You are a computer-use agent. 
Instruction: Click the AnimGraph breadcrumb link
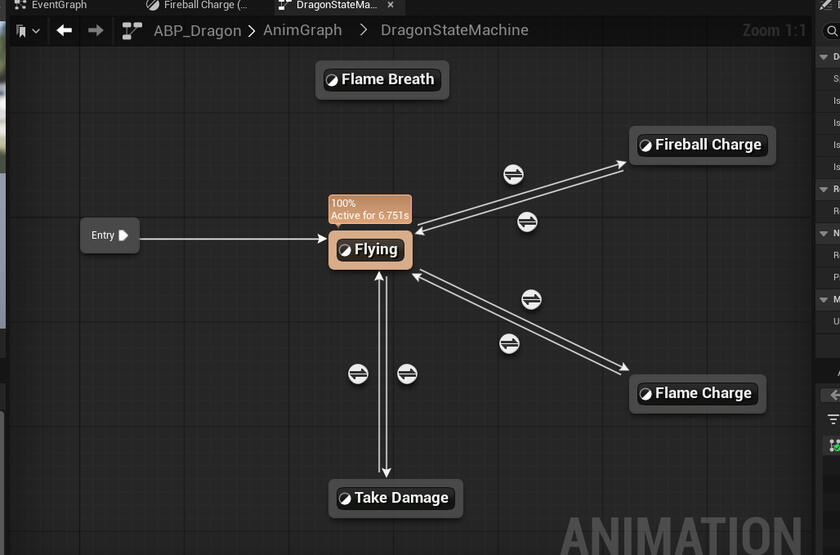click(302, 31)
